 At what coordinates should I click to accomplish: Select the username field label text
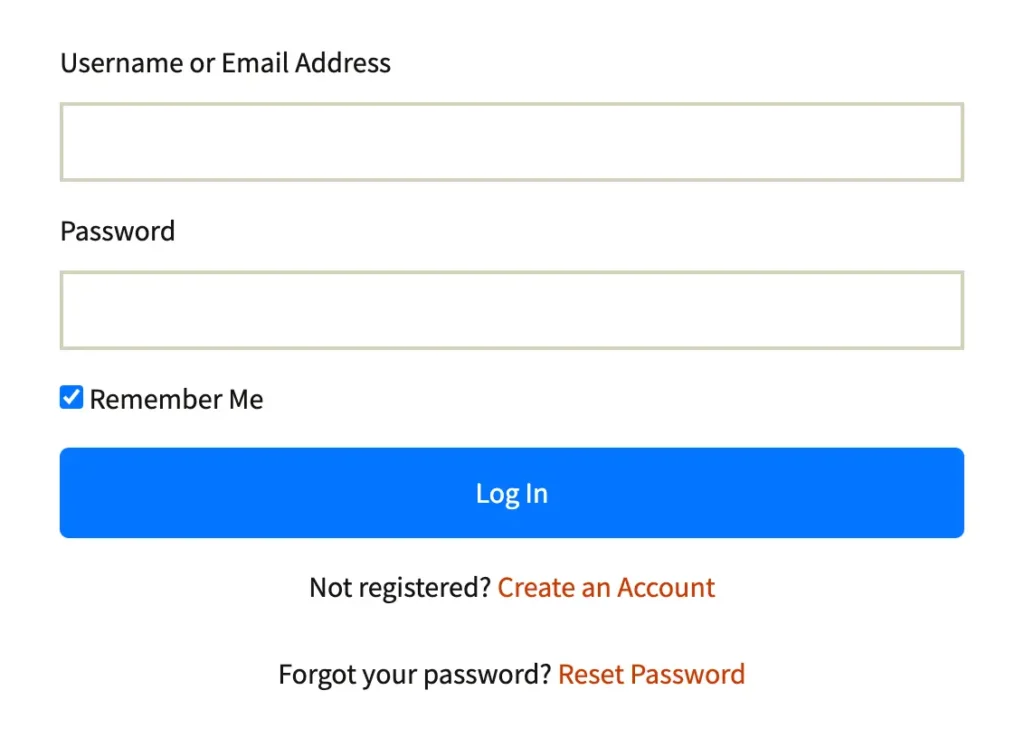(225, 63)
